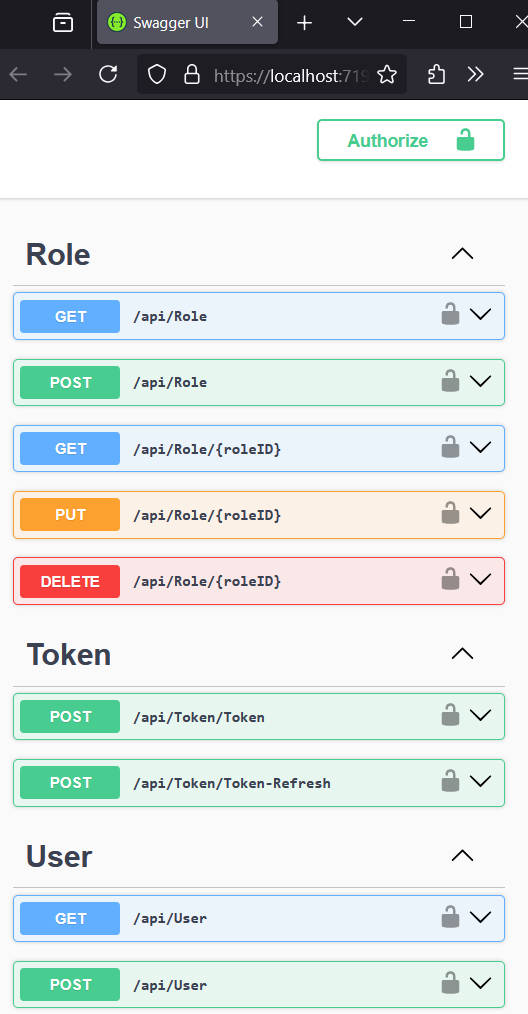Click the lock icon on DELETE /api/Role/{roleID}
The width and height of the screenshot is (528, 1014).
(450, 579)
